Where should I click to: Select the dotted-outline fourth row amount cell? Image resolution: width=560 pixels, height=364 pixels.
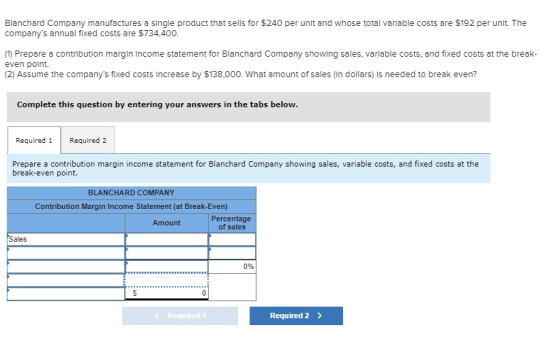166,280
